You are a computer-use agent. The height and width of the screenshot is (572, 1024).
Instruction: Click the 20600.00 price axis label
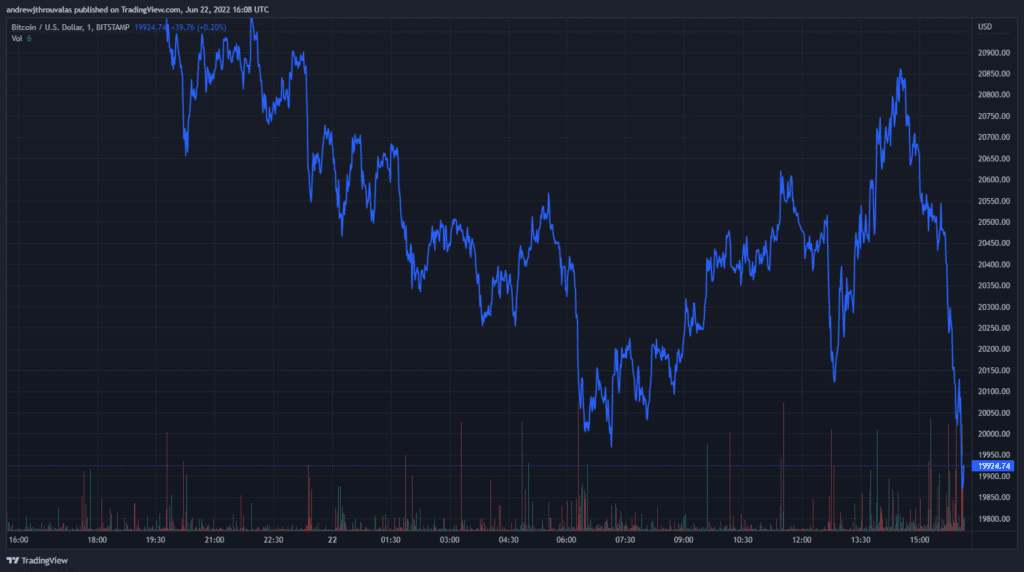click(994, 180)
